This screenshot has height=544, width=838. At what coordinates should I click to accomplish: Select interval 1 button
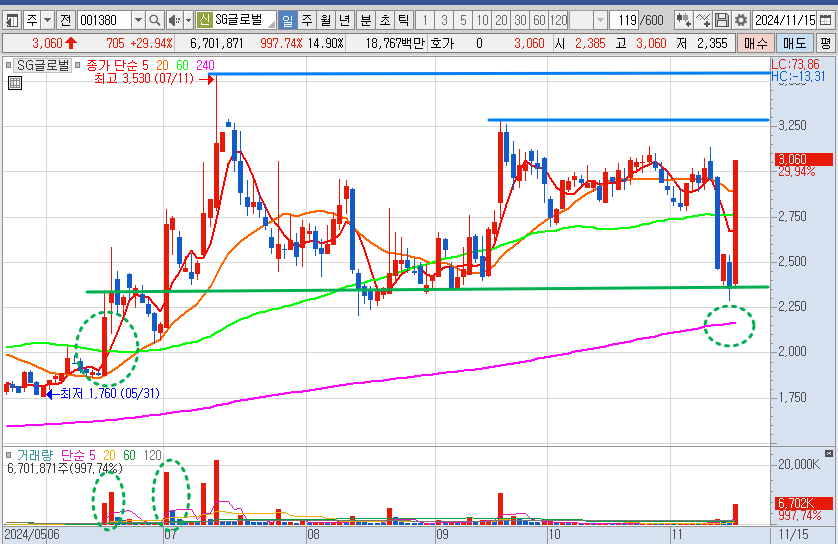[425, 21]
